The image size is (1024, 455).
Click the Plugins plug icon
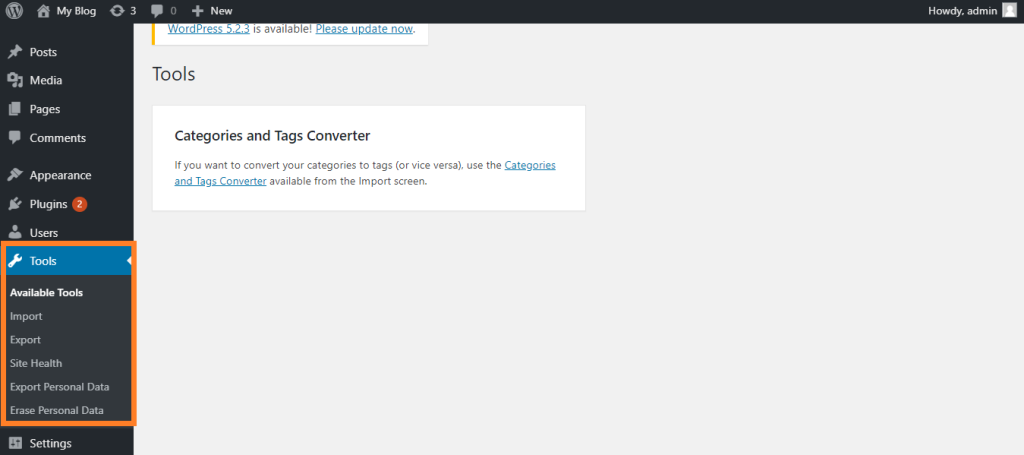tap(15, 204)
